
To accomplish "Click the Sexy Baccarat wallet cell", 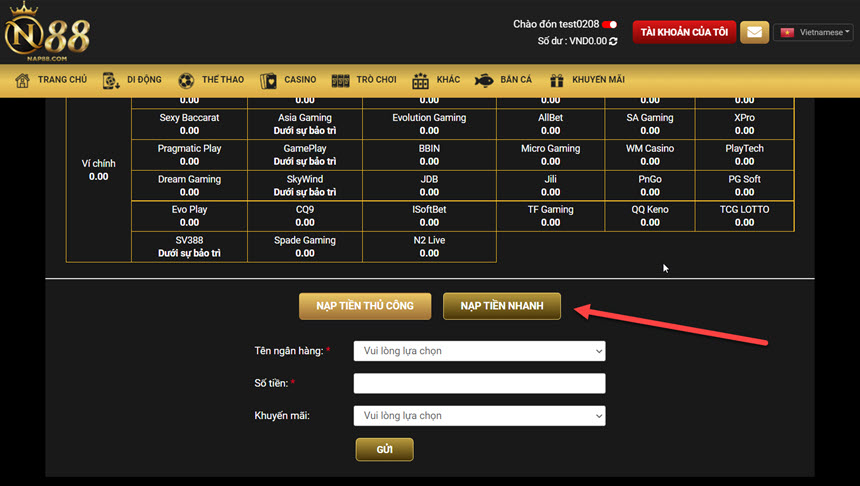I will click(189, 124).
